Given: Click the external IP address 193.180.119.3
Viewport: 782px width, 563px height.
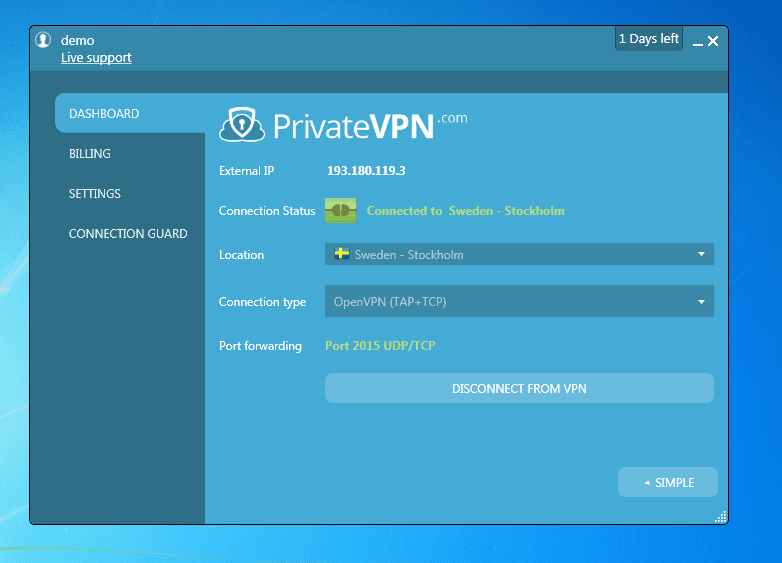Looking at the screenshot, I should 366,171.
